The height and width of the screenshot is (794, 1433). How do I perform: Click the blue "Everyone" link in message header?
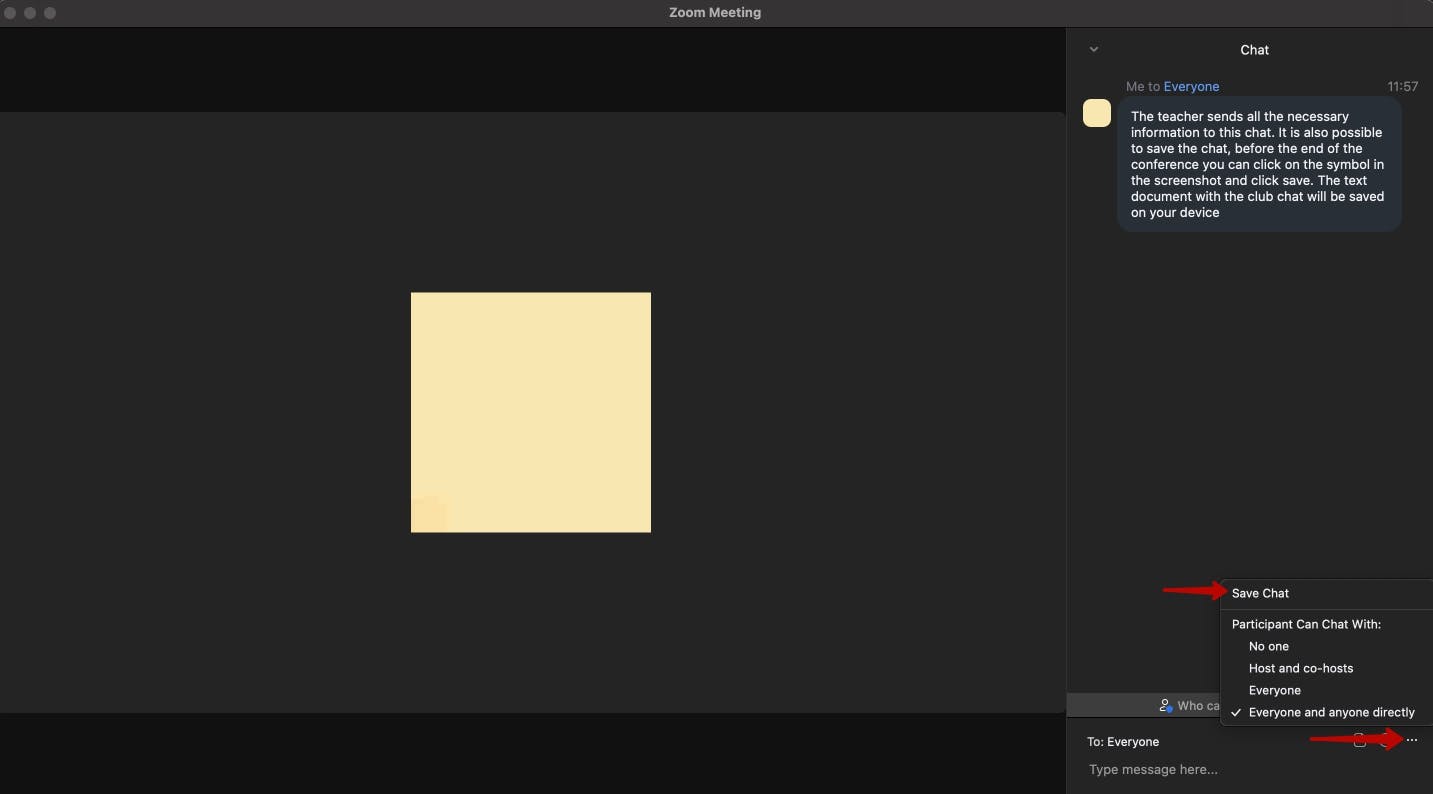click(1191, 86)
